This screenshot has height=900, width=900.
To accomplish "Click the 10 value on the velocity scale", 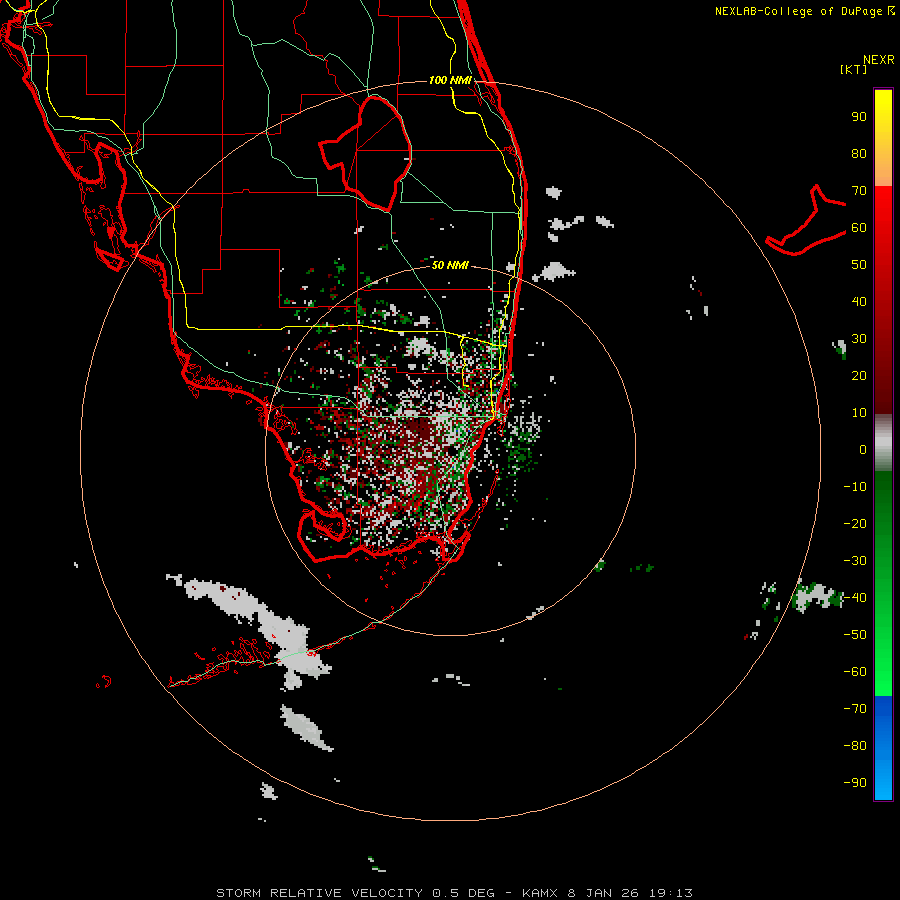I will pyautogui.click(x=859, y=413).
